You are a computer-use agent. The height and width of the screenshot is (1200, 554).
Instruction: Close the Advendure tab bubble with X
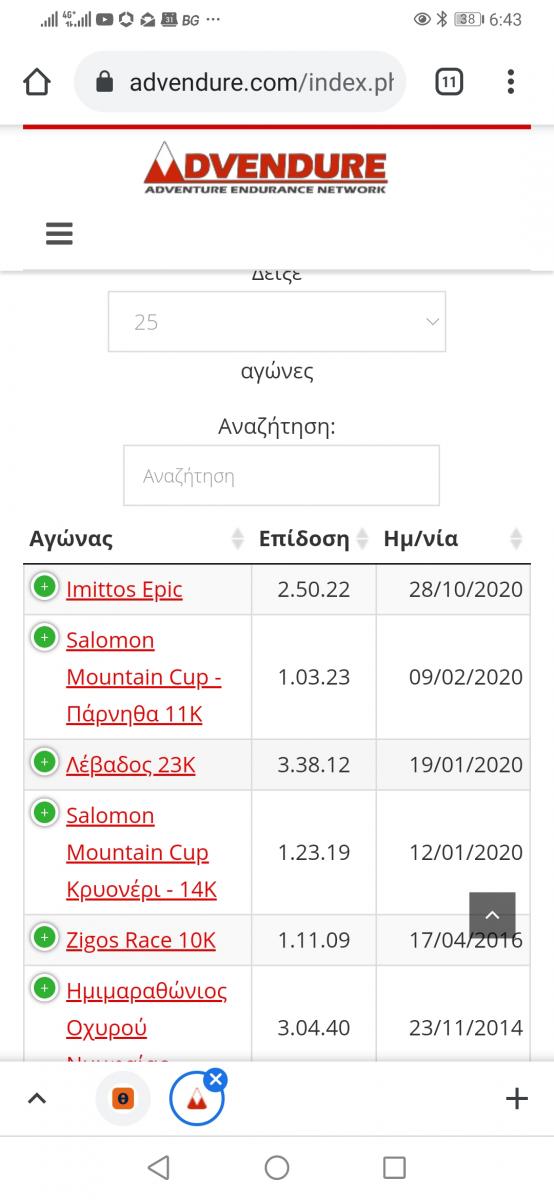point(216,1079)
